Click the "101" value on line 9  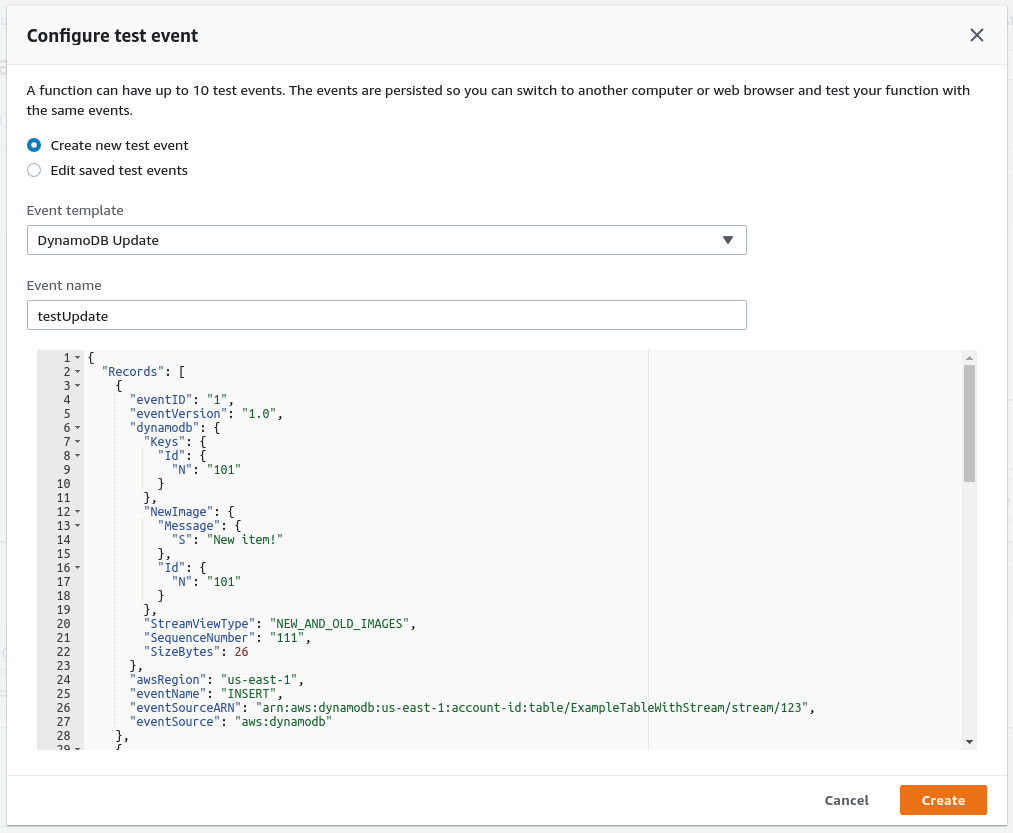coord(224,470)
